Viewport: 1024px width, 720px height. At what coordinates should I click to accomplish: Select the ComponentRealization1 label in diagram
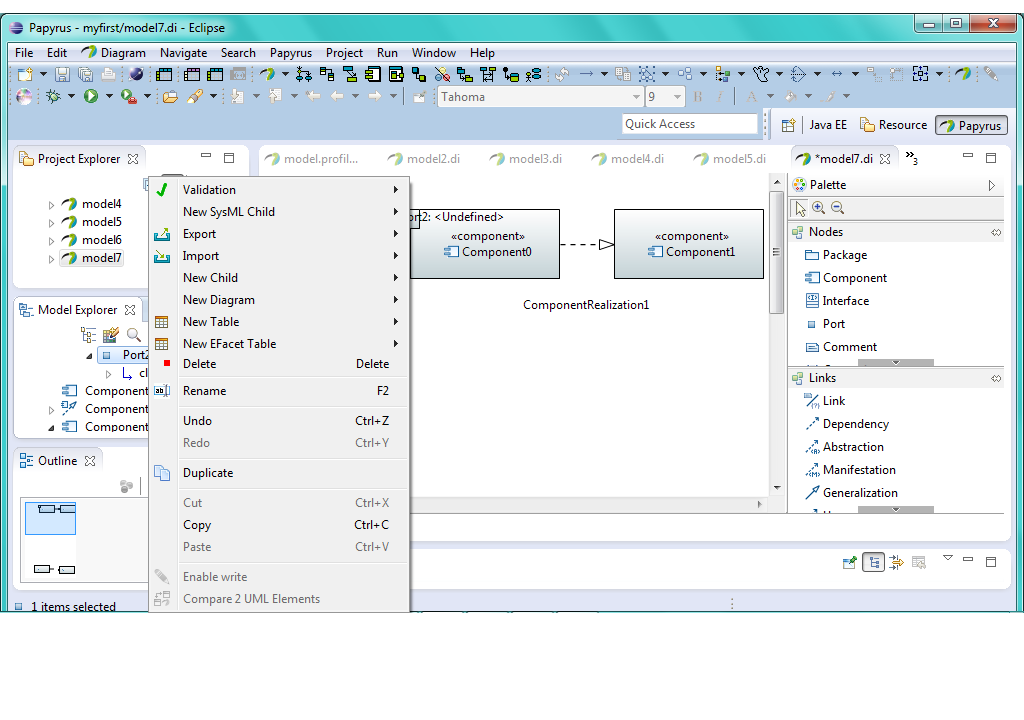pyautogui.click(x=586, y=305)
